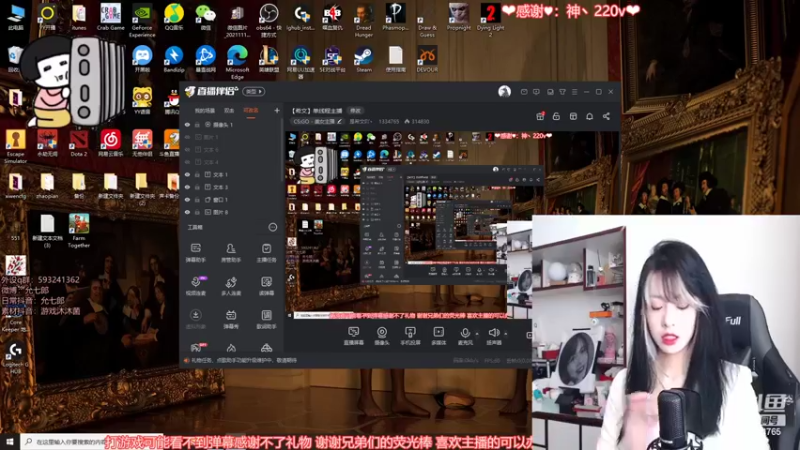The width and height of the screenshot is (800, 450).
Task: Open user avatar in streaming app title bar
Action: pos(504,91)
